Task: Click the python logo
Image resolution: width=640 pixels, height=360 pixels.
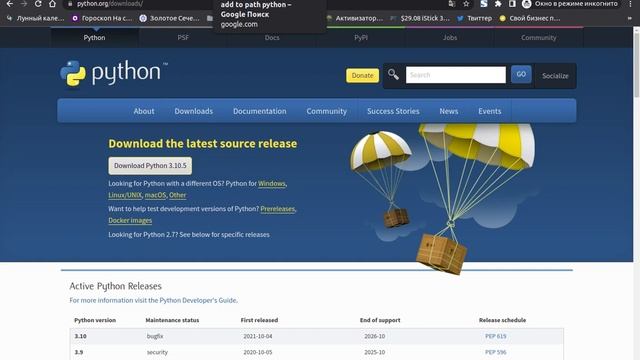Action: pyautogui.click(x=113, y=73)
